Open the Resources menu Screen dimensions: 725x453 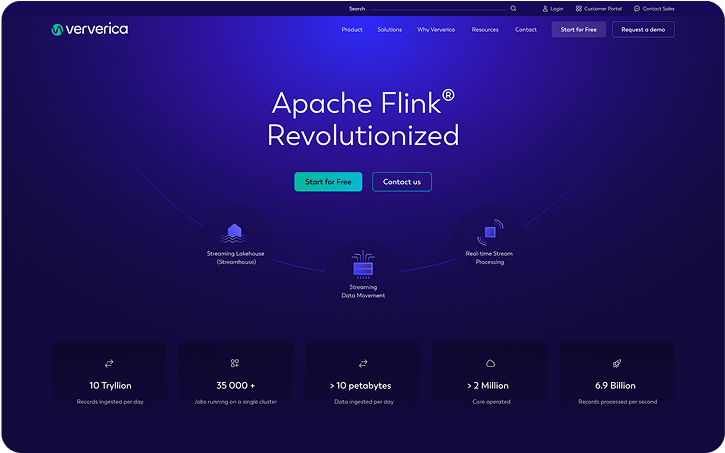pyautogui.click(x=485, y=30)
